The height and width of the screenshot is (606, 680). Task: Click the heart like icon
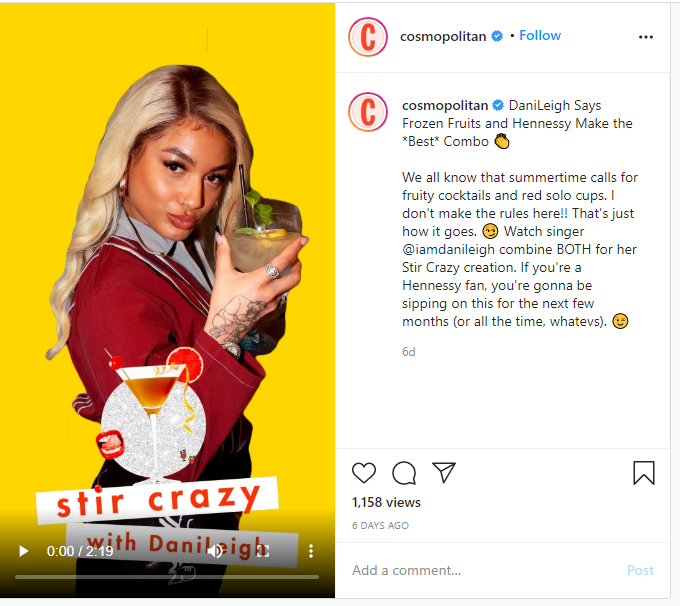click(363, 473)
